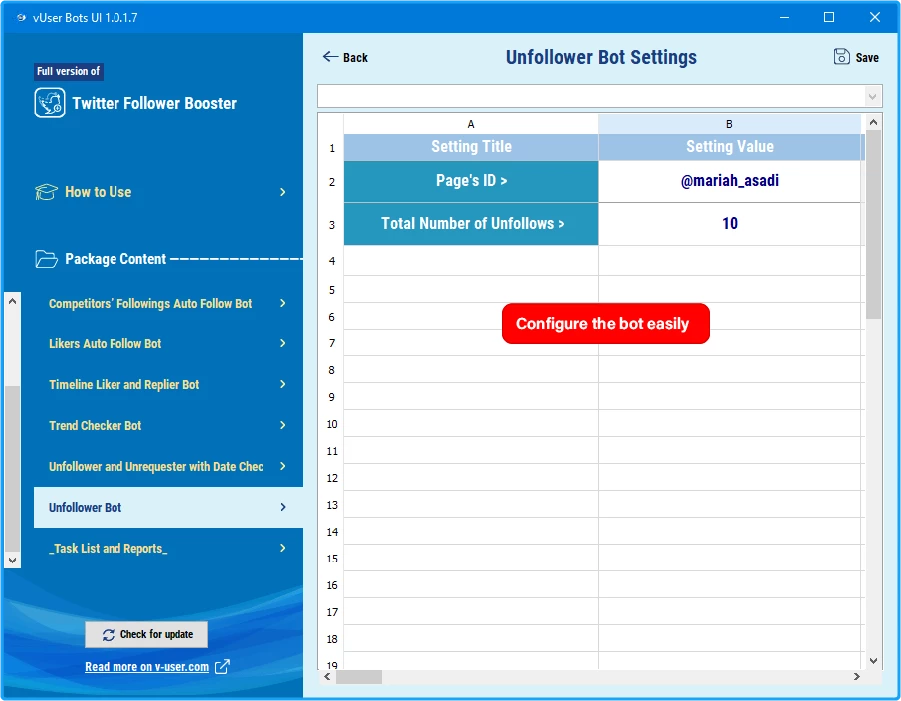Expand Competitors' Followings Auto Follow Bot chevron

[x=283, y=303]
